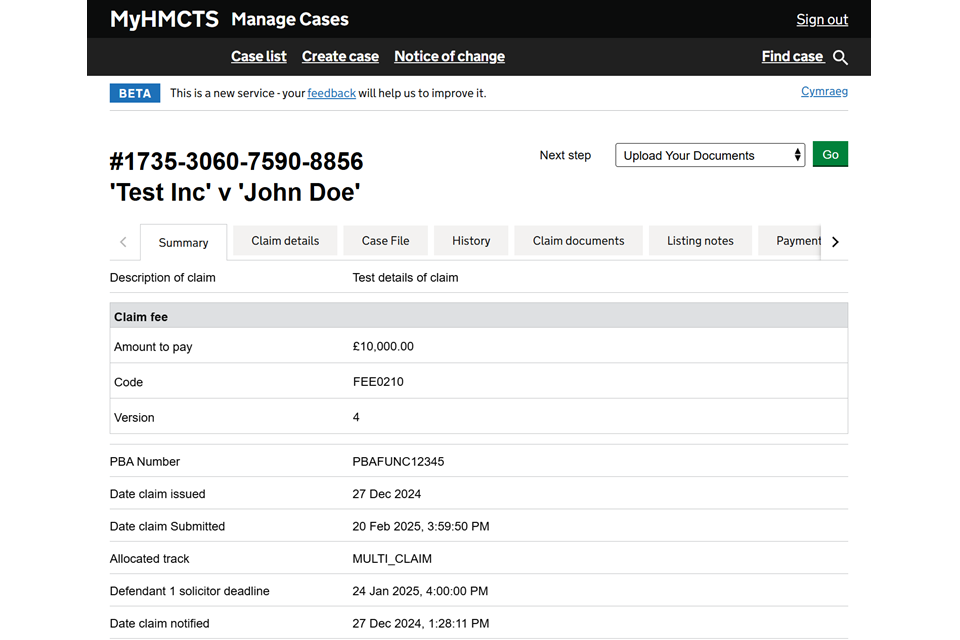
Task: Open the Next step dropdown
Action: coord(709,155)
